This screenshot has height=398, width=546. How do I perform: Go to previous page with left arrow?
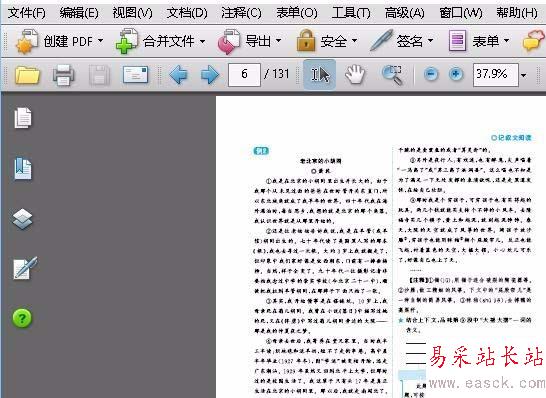[x=178, y=75]
